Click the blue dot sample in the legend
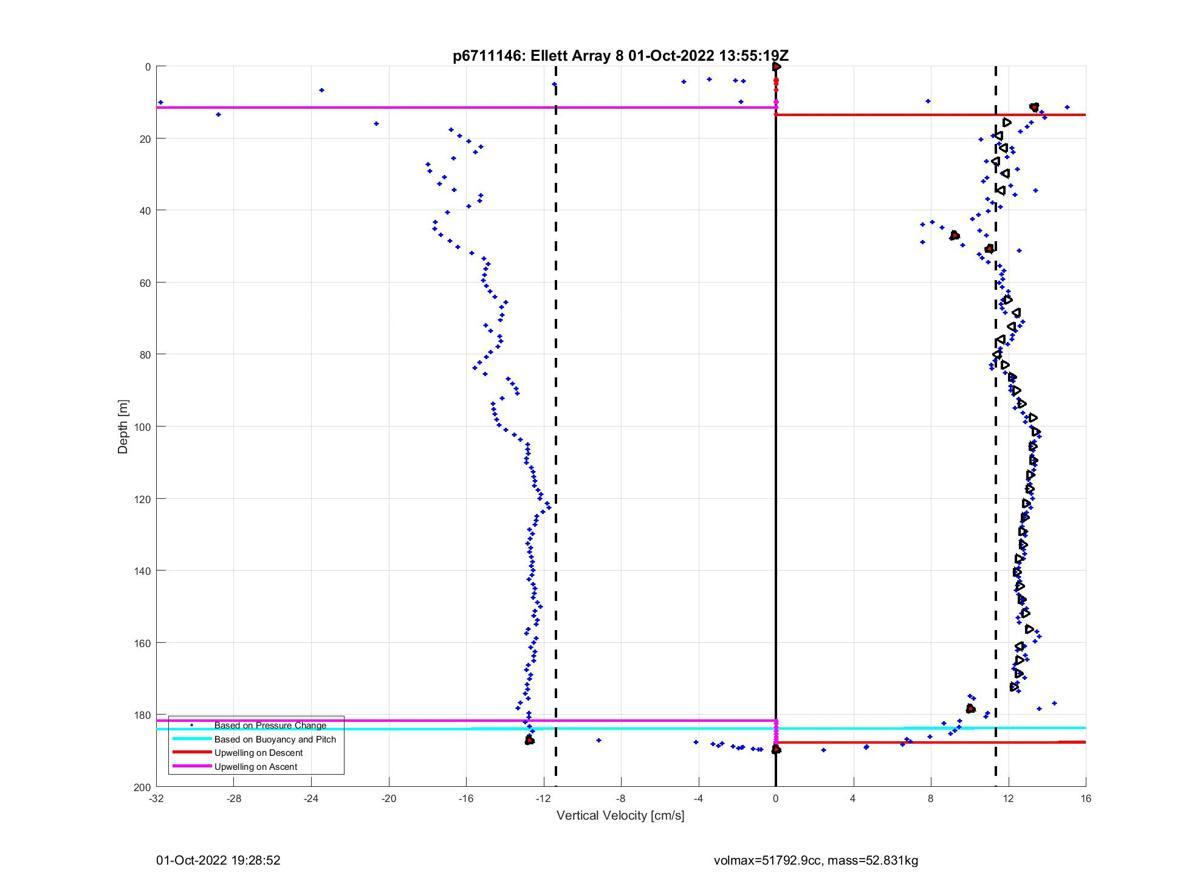This screenshot has height=885, width=1200. [191, 725]
